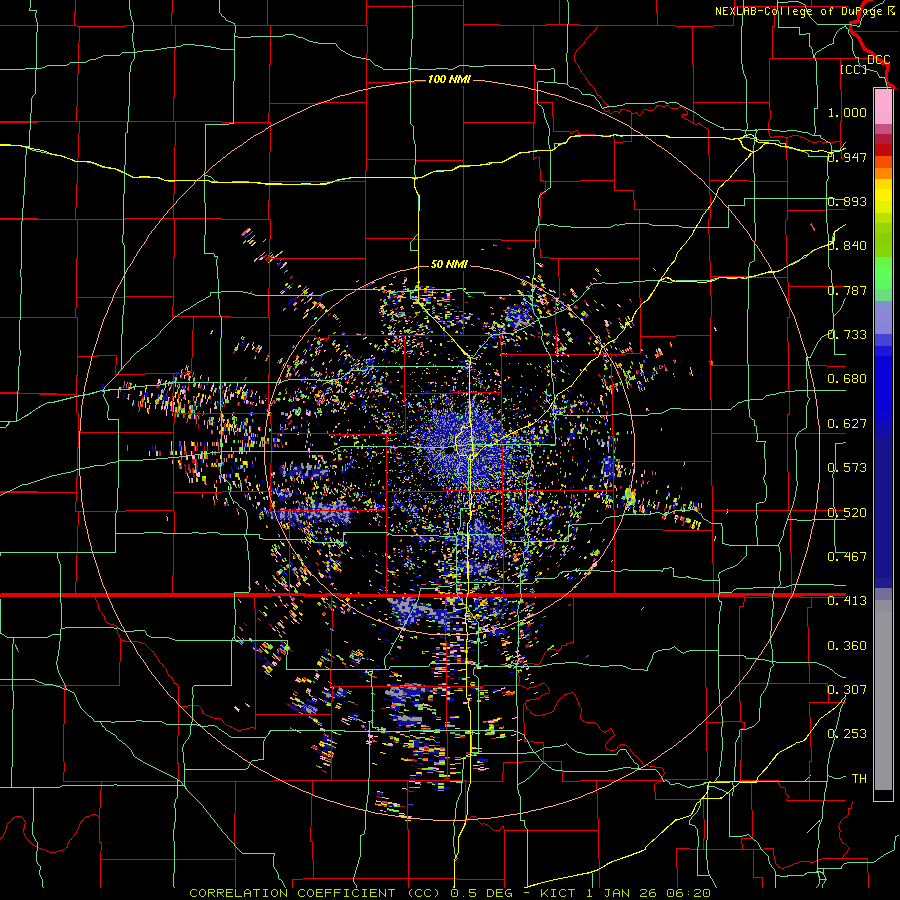Click the 1.000 value on the color scale
The width and height of the screenshot is (900, 900).
[x=847, y=112]
